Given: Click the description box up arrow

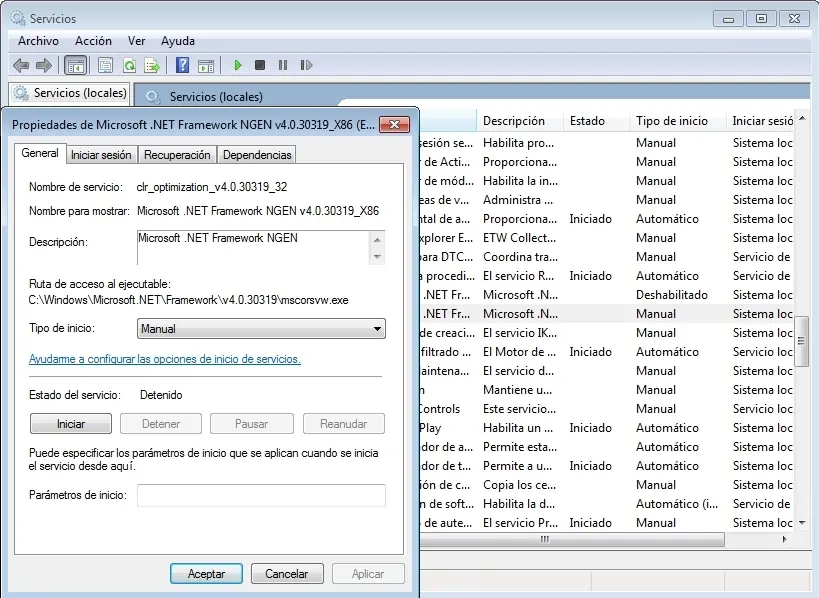Looking at the screenshot, I should point(377,240).
